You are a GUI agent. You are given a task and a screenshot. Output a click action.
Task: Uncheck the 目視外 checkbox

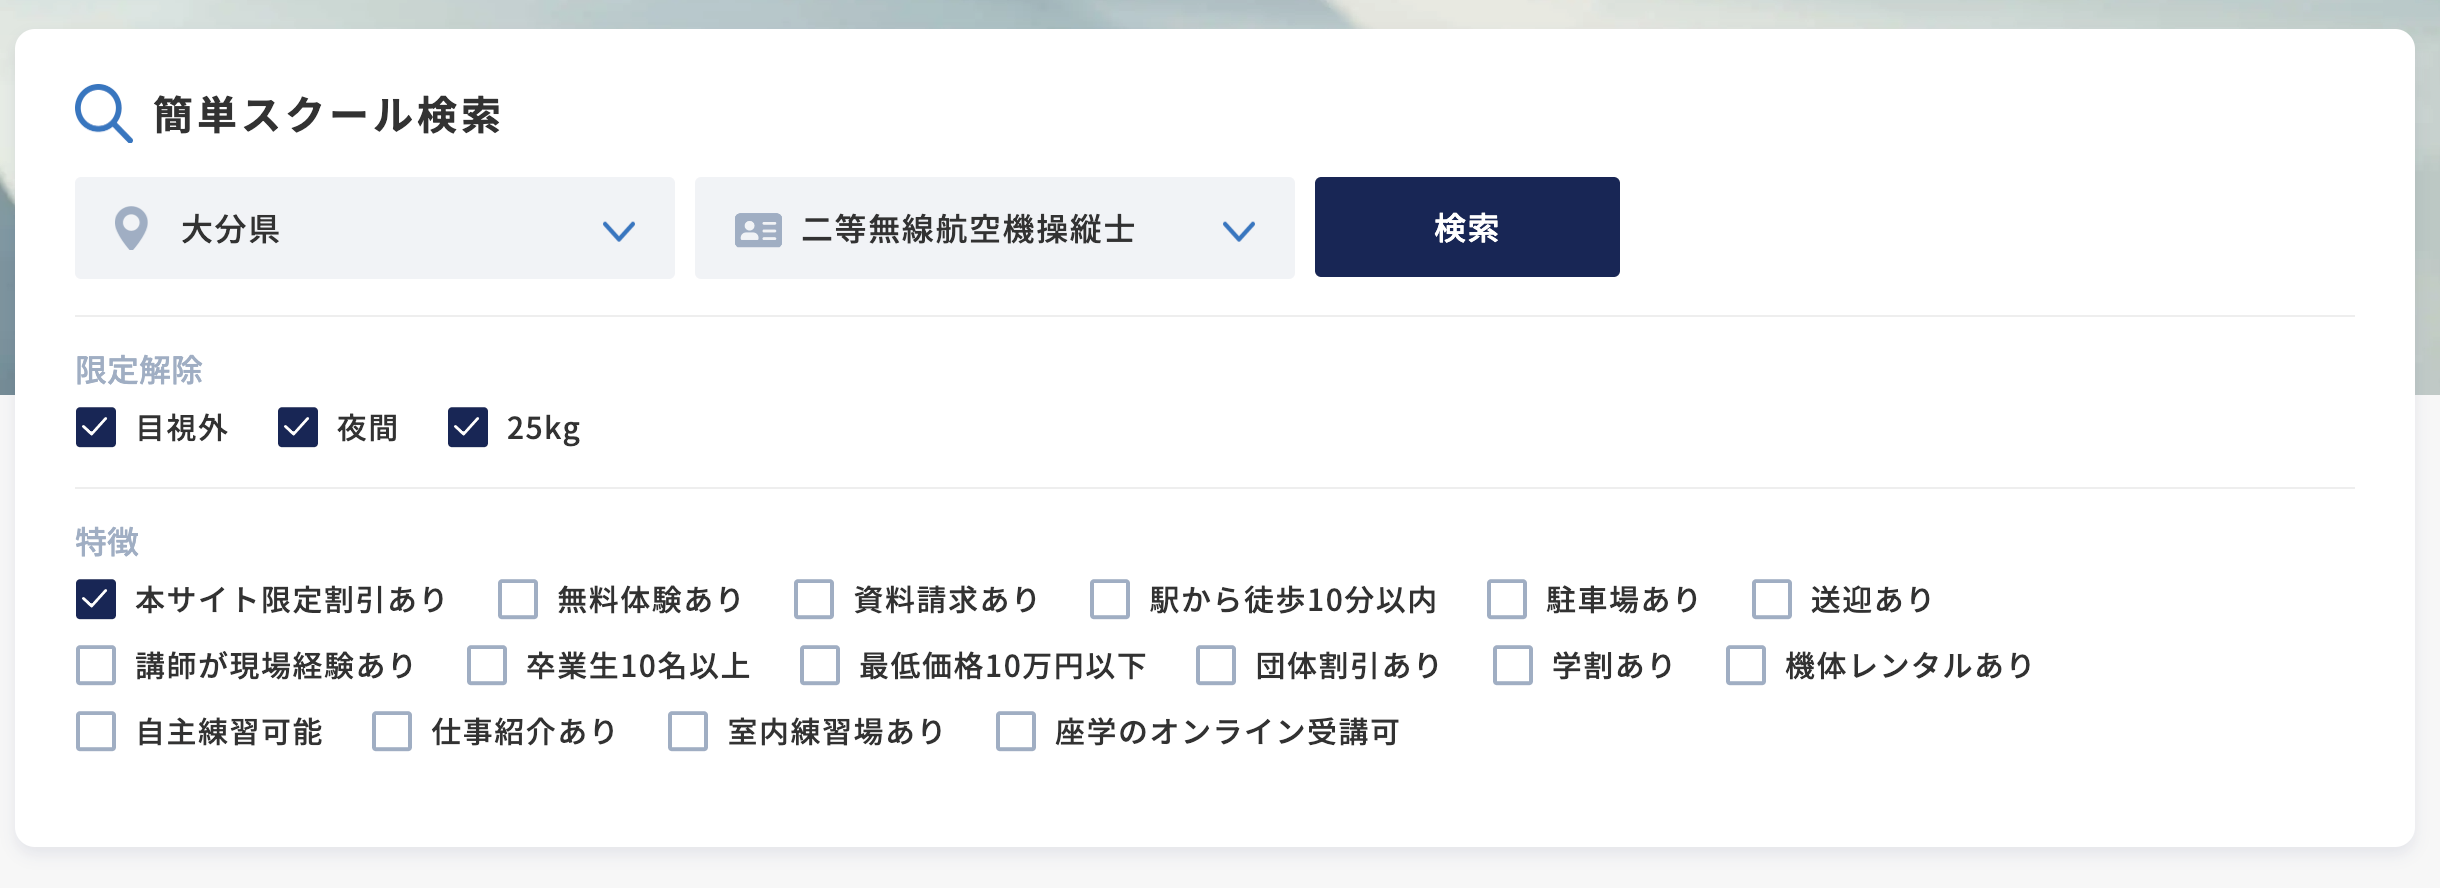pyautogui.click(x=96, y=428)
